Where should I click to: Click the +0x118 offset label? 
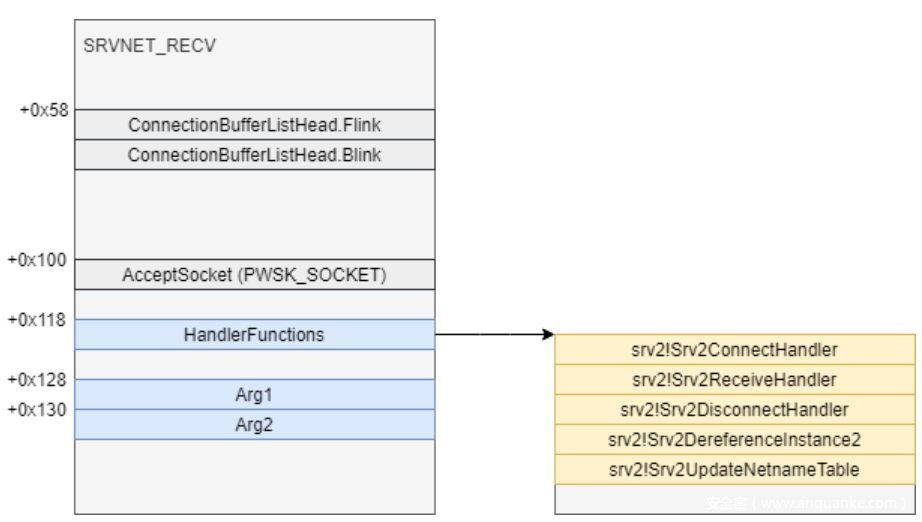[37, 320]
